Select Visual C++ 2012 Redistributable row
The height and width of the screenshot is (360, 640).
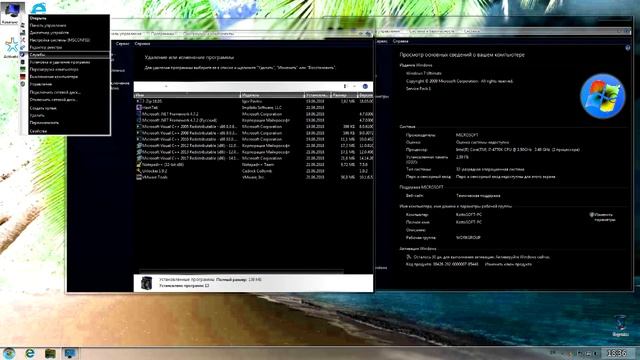254,145
